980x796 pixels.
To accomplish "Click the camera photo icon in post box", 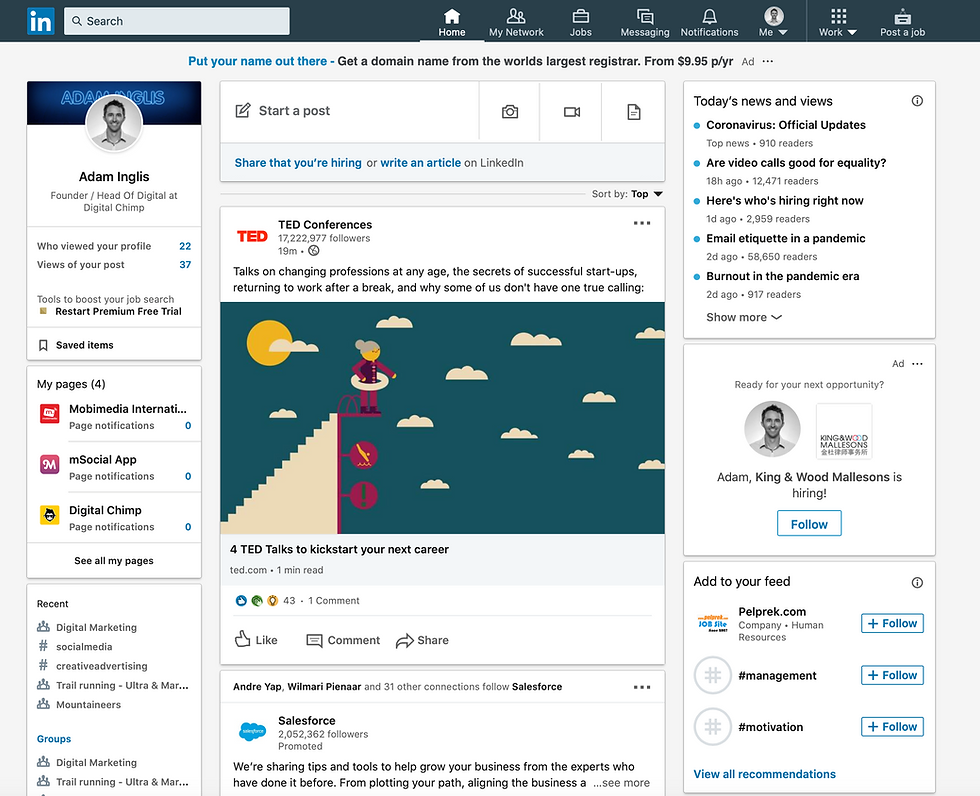I will click(509, 112).
